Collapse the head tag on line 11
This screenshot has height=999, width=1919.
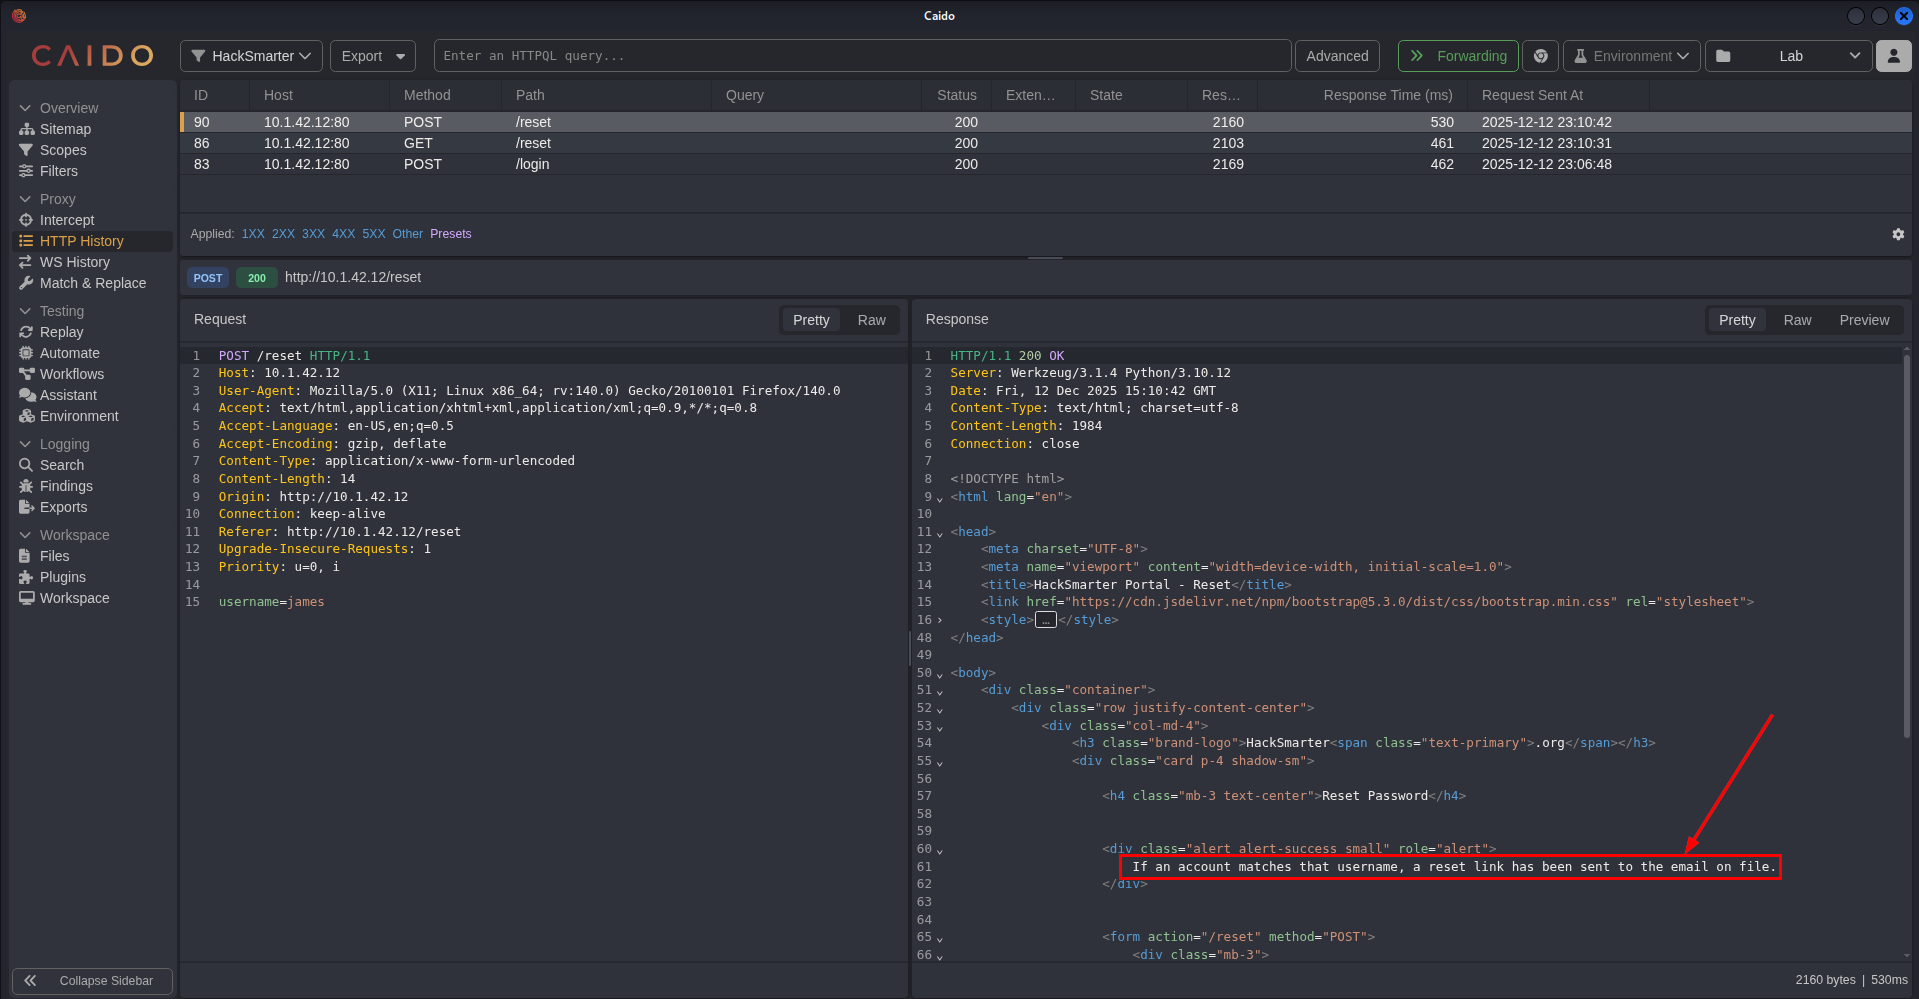[x=939, y=533]
